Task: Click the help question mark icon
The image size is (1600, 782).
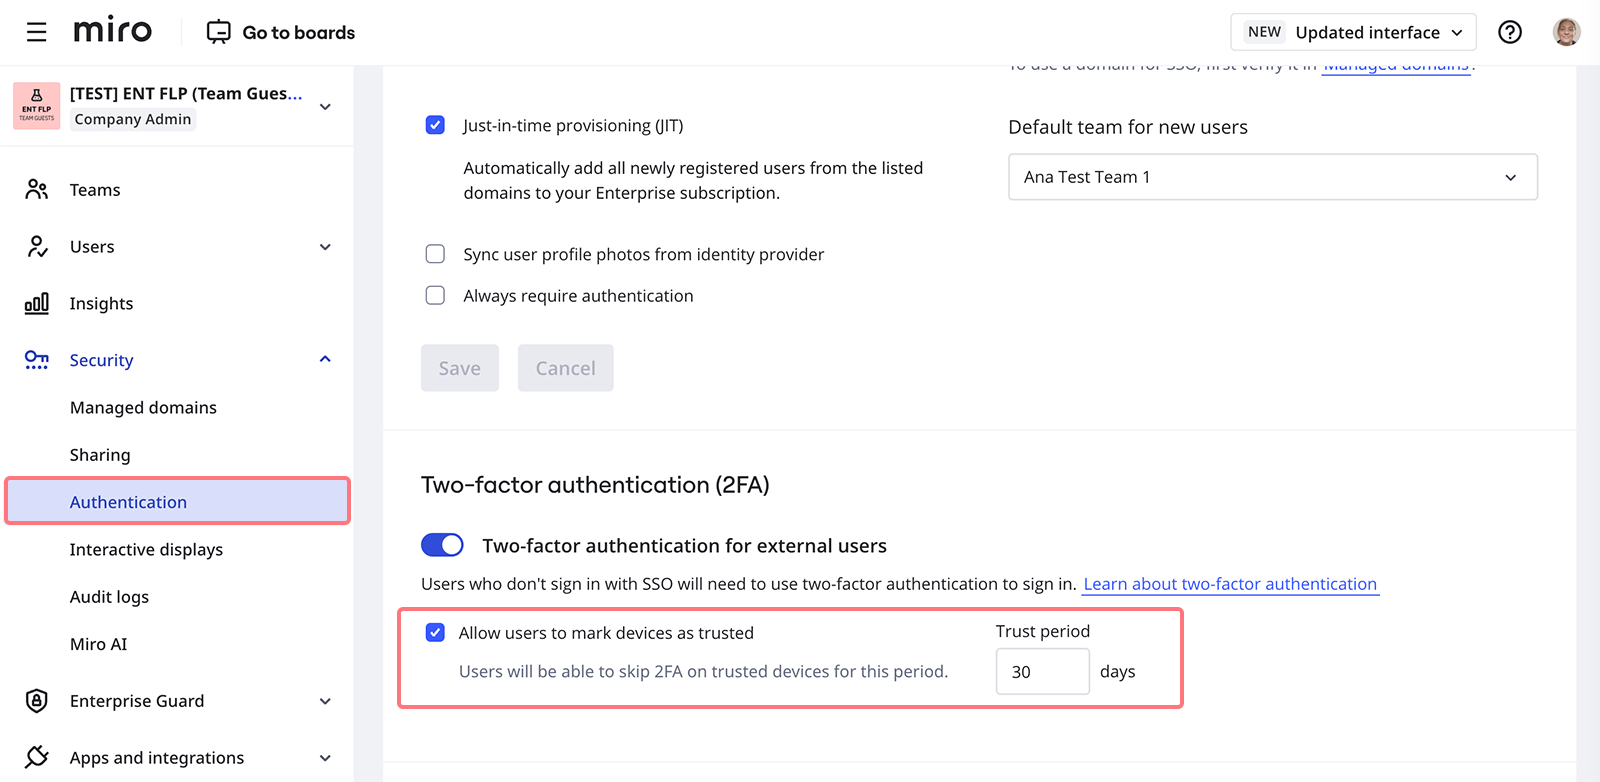Action: (x=1510, y=33)
